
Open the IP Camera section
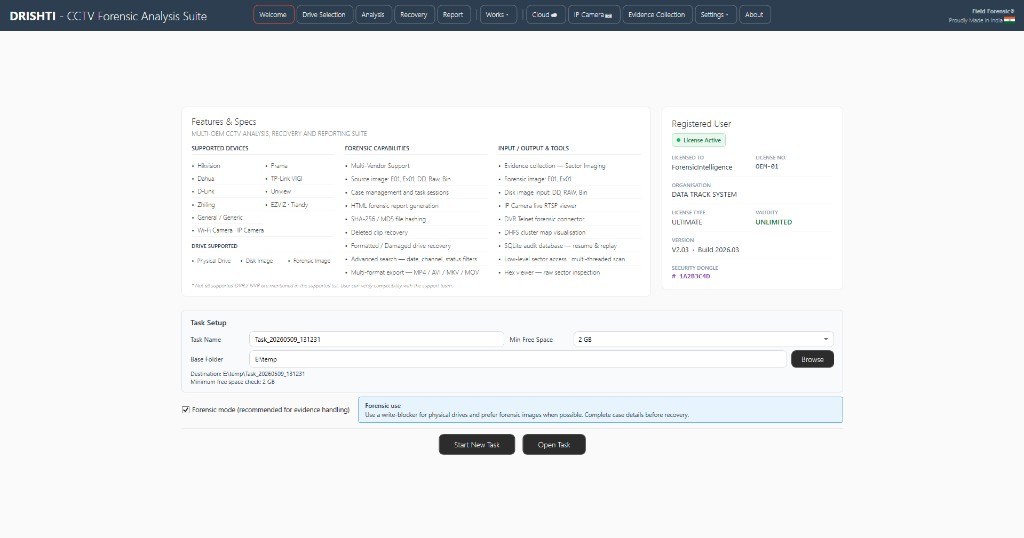593,14
